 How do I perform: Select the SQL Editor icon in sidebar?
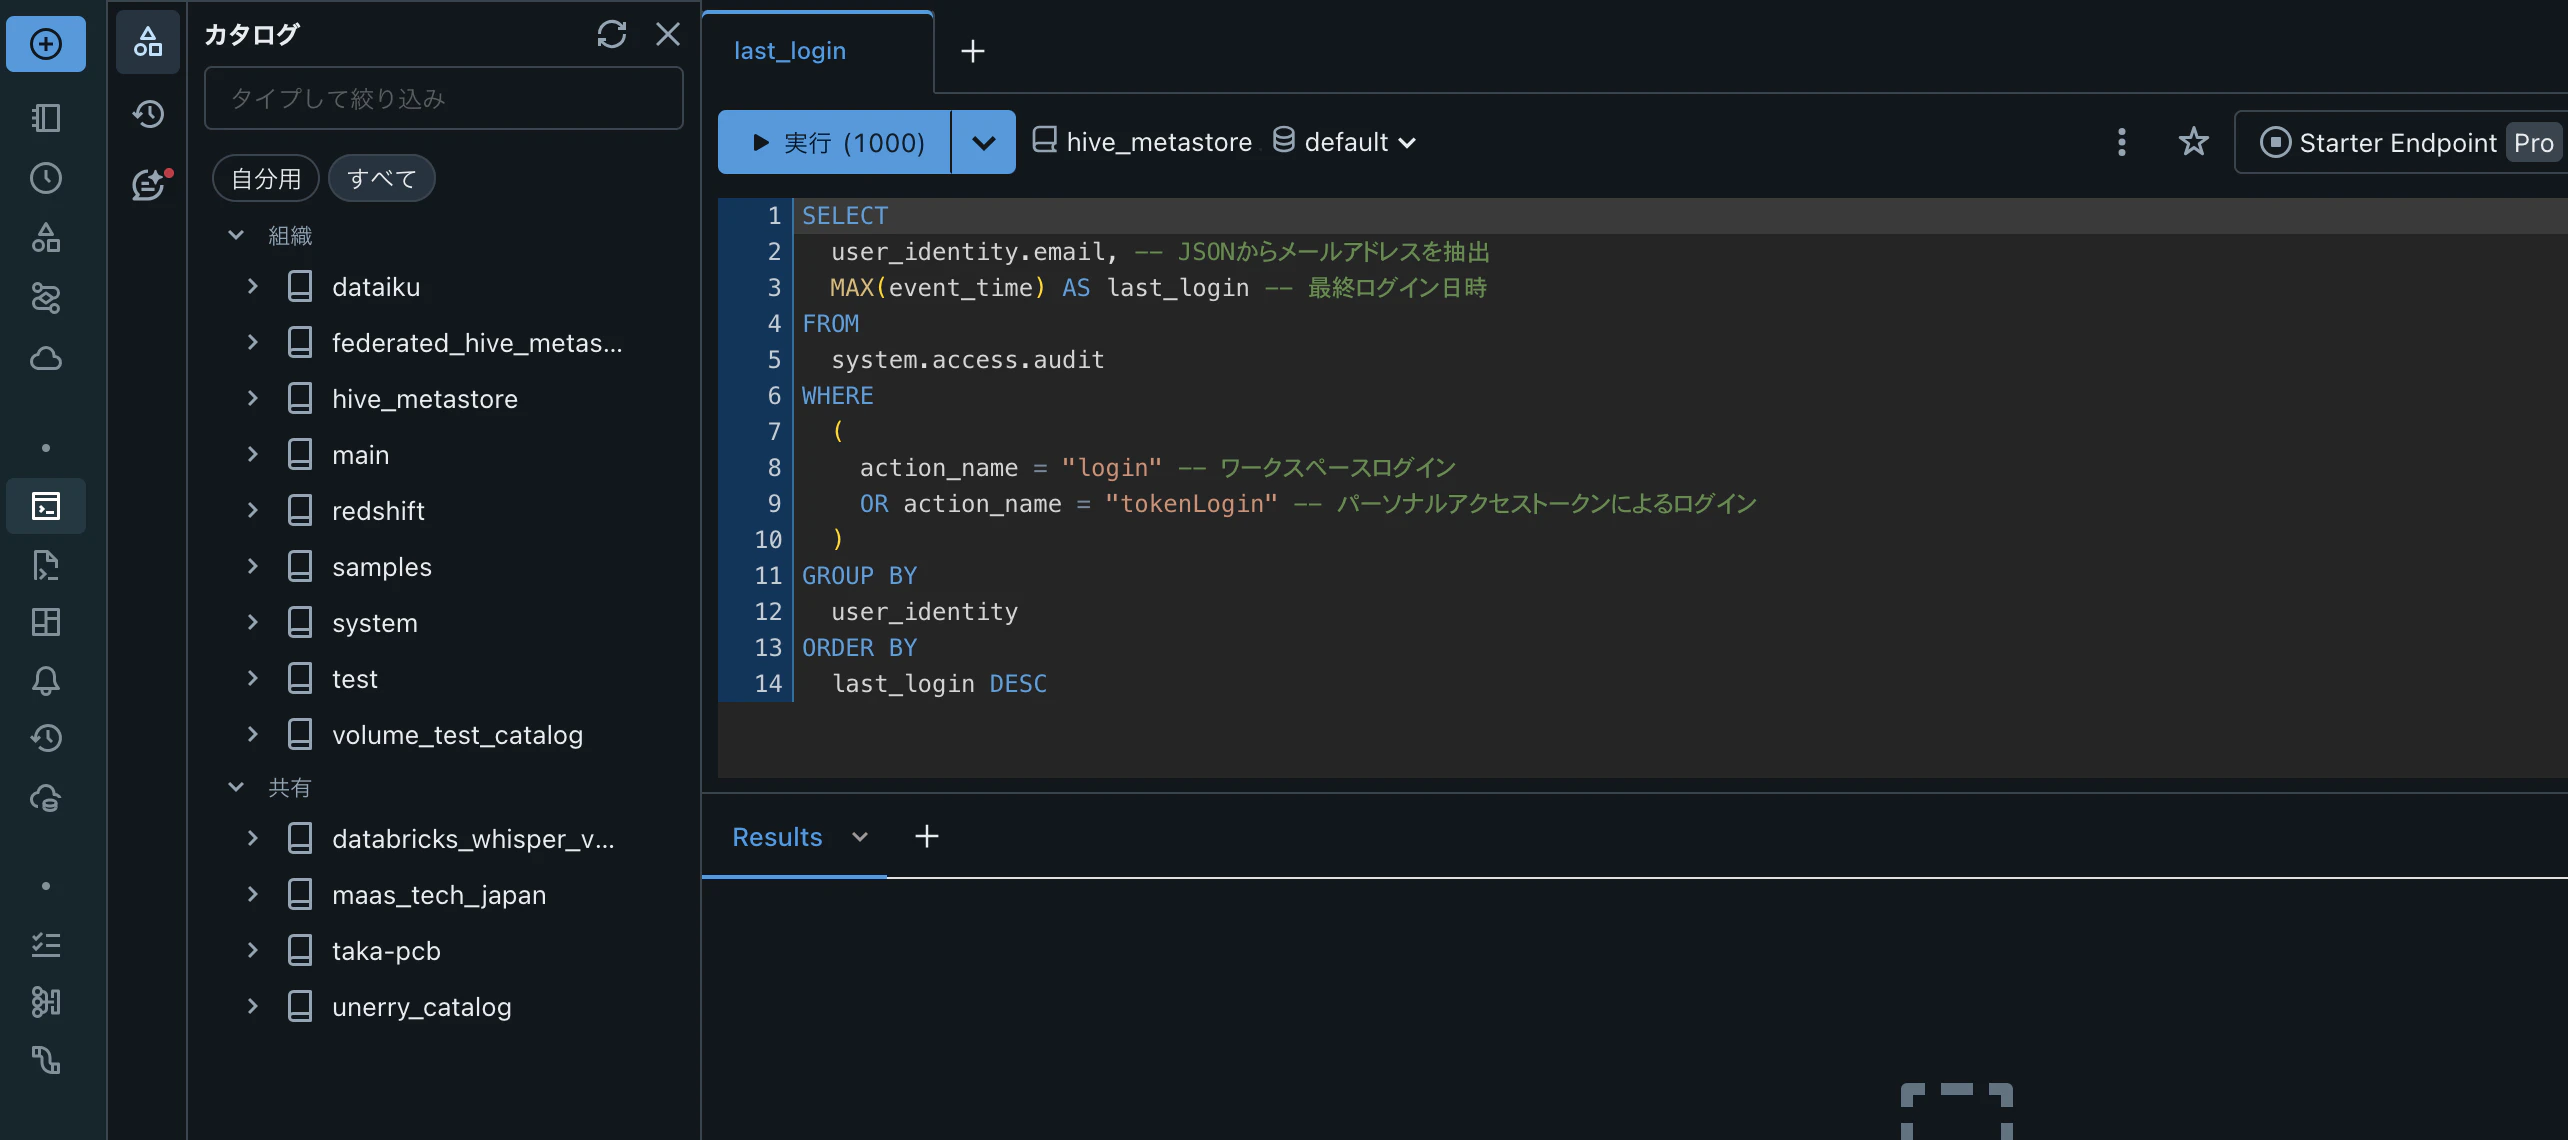(x=46, y=506)
